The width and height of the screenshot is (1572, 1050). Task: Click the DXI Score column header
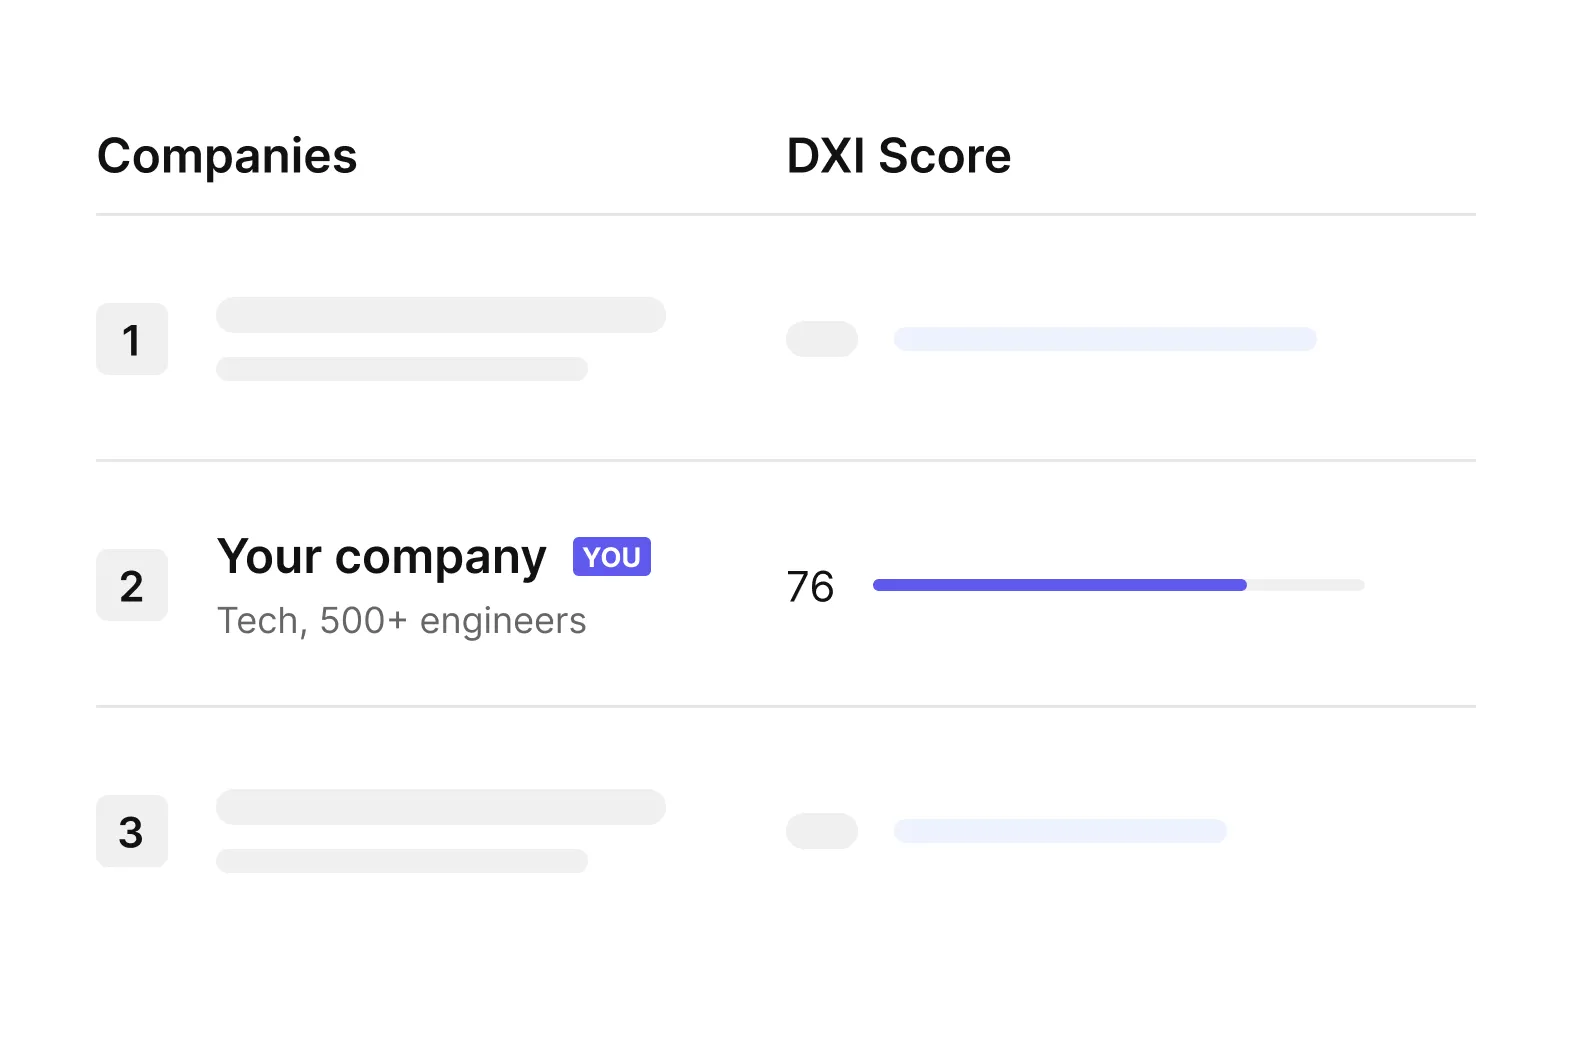coord(899,156)
